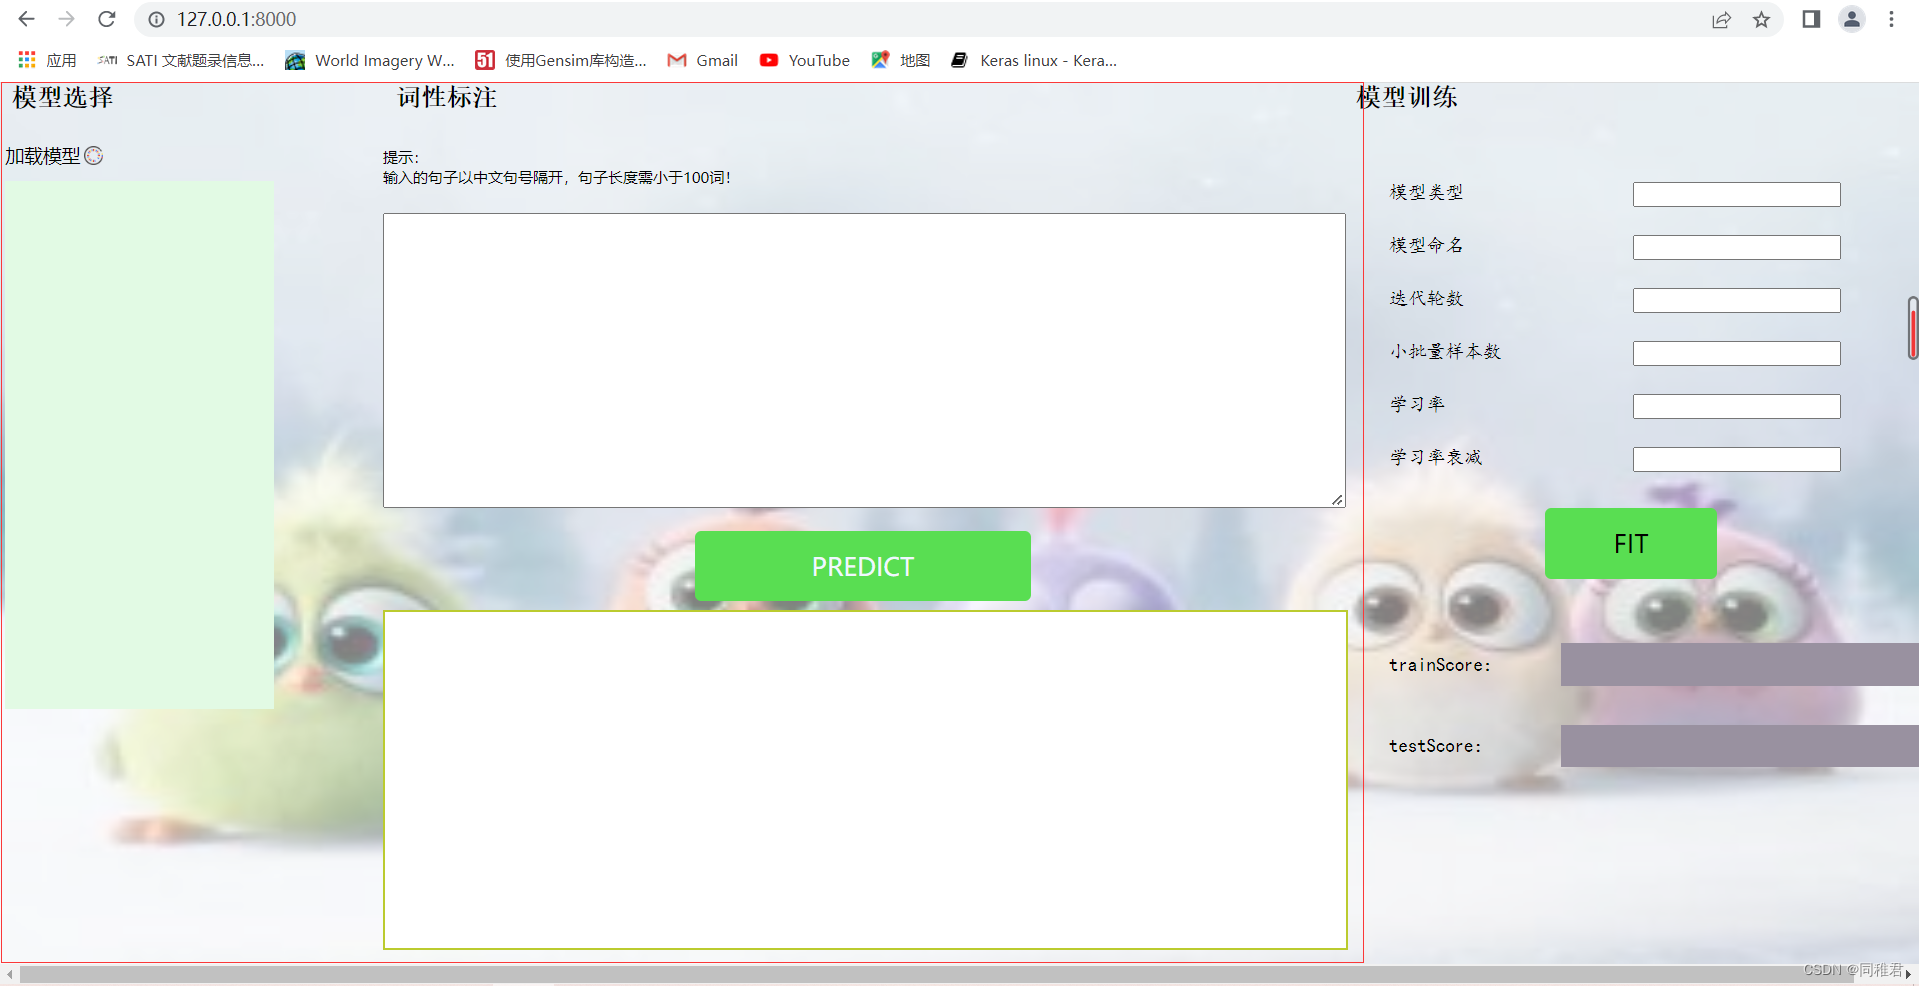Open 使用Gensim库构造 bookmark
Viewport: 1919px width, 986px height.
coord(561,60)
